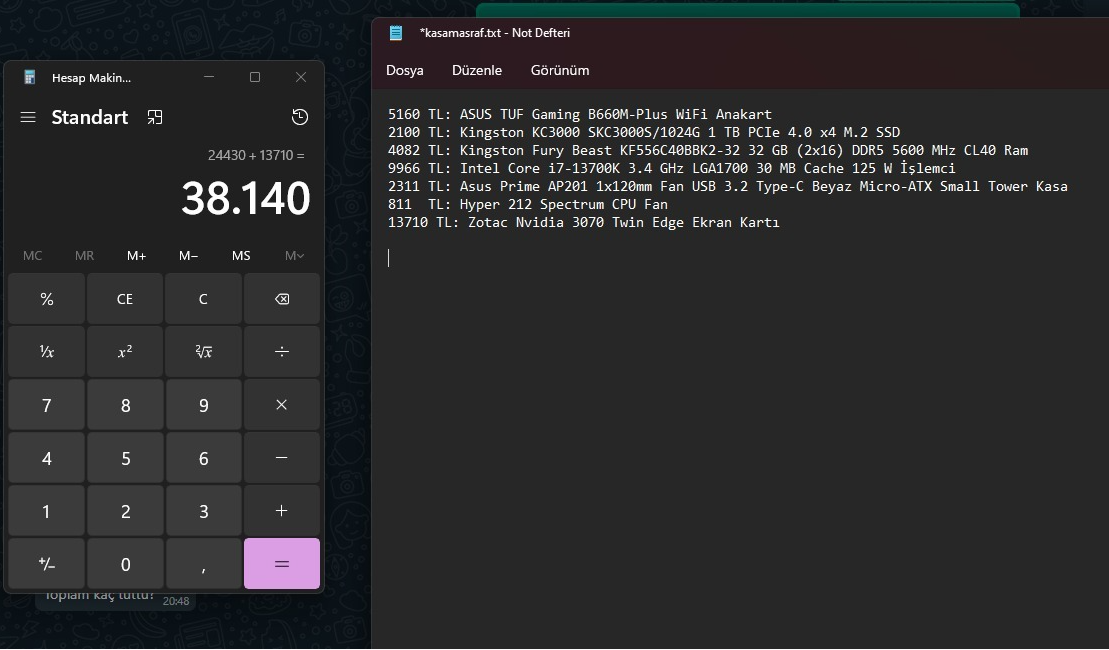
Task: Click the multiplication operator key
Action: pyautogui.click(x=281, y=405)
